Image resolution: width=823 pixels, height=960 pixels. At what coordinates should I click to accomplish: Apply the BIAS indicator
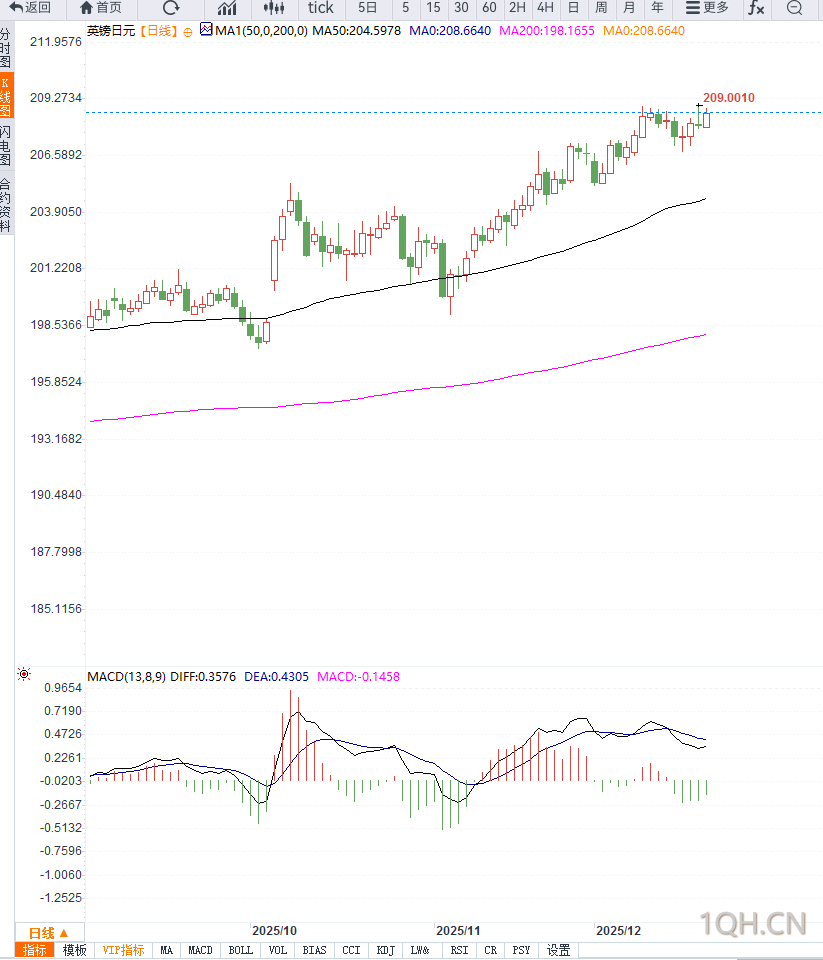[314, 950]
